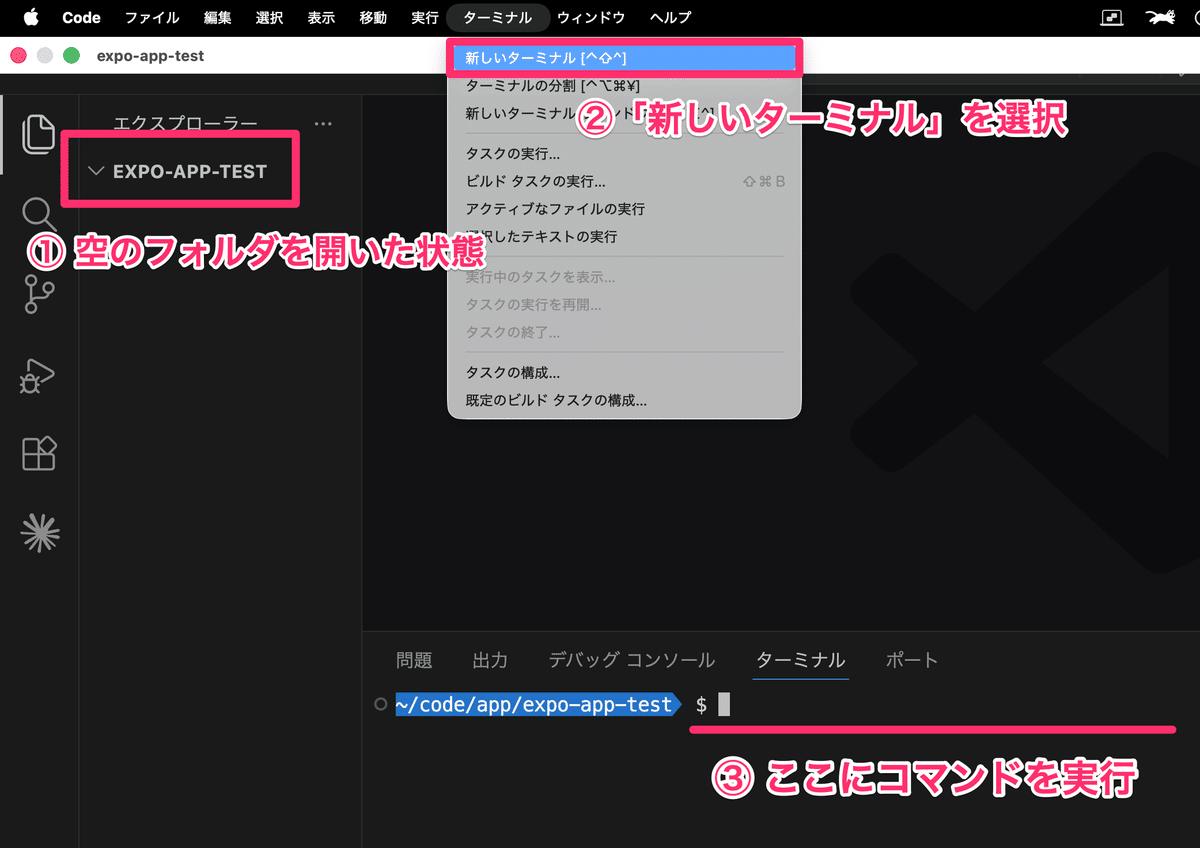Select タスクの構成... menu entry
Screen dimensions: 1200x848
click(624, 373)
